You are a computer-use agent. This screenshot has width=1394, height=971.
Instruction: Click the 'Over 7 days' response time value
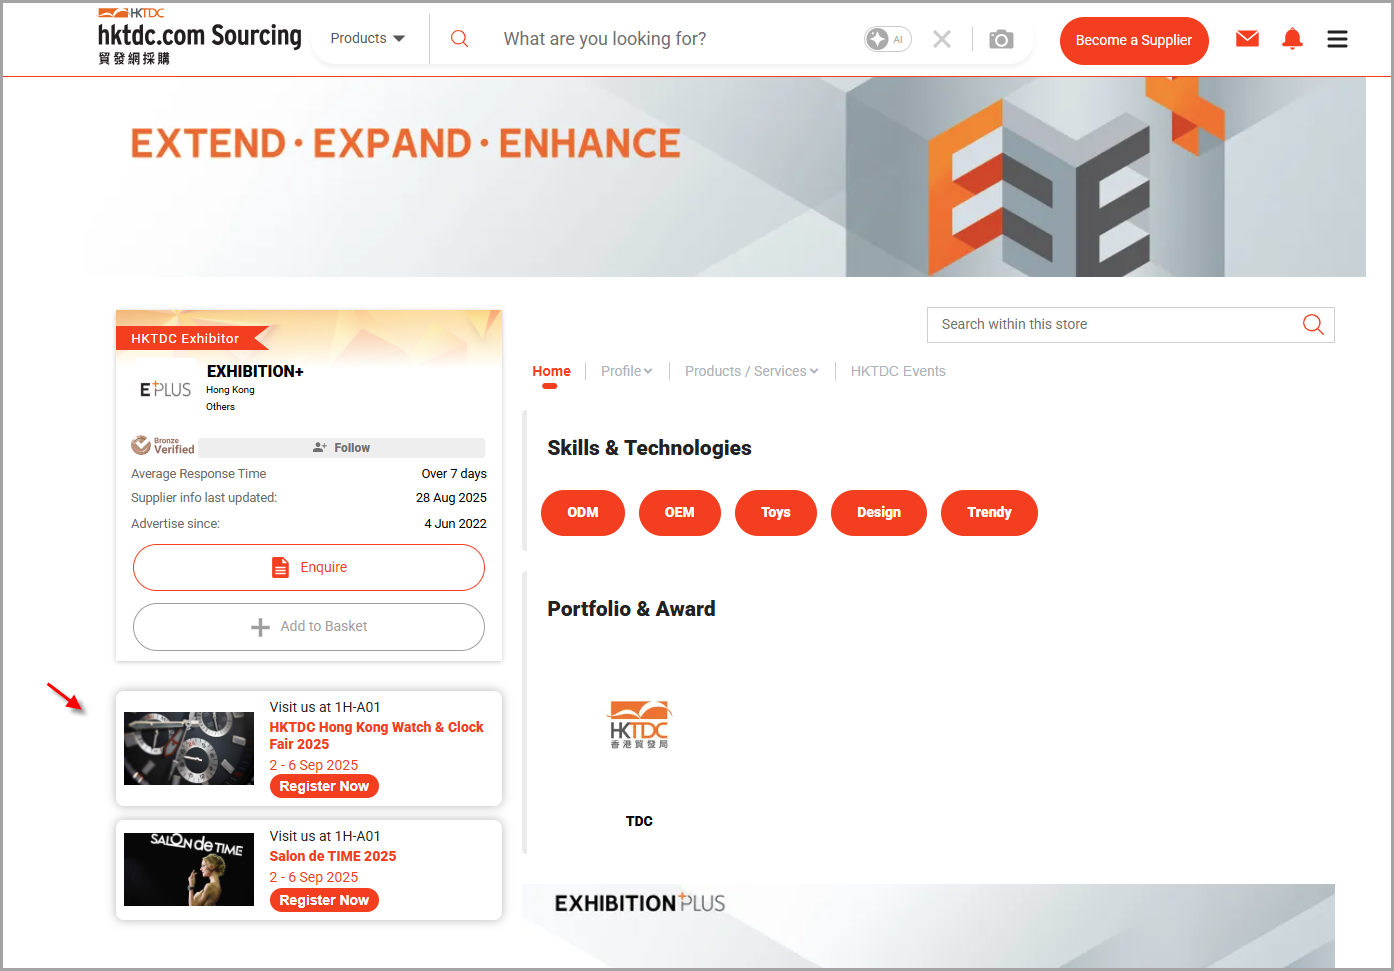[454, 474]
